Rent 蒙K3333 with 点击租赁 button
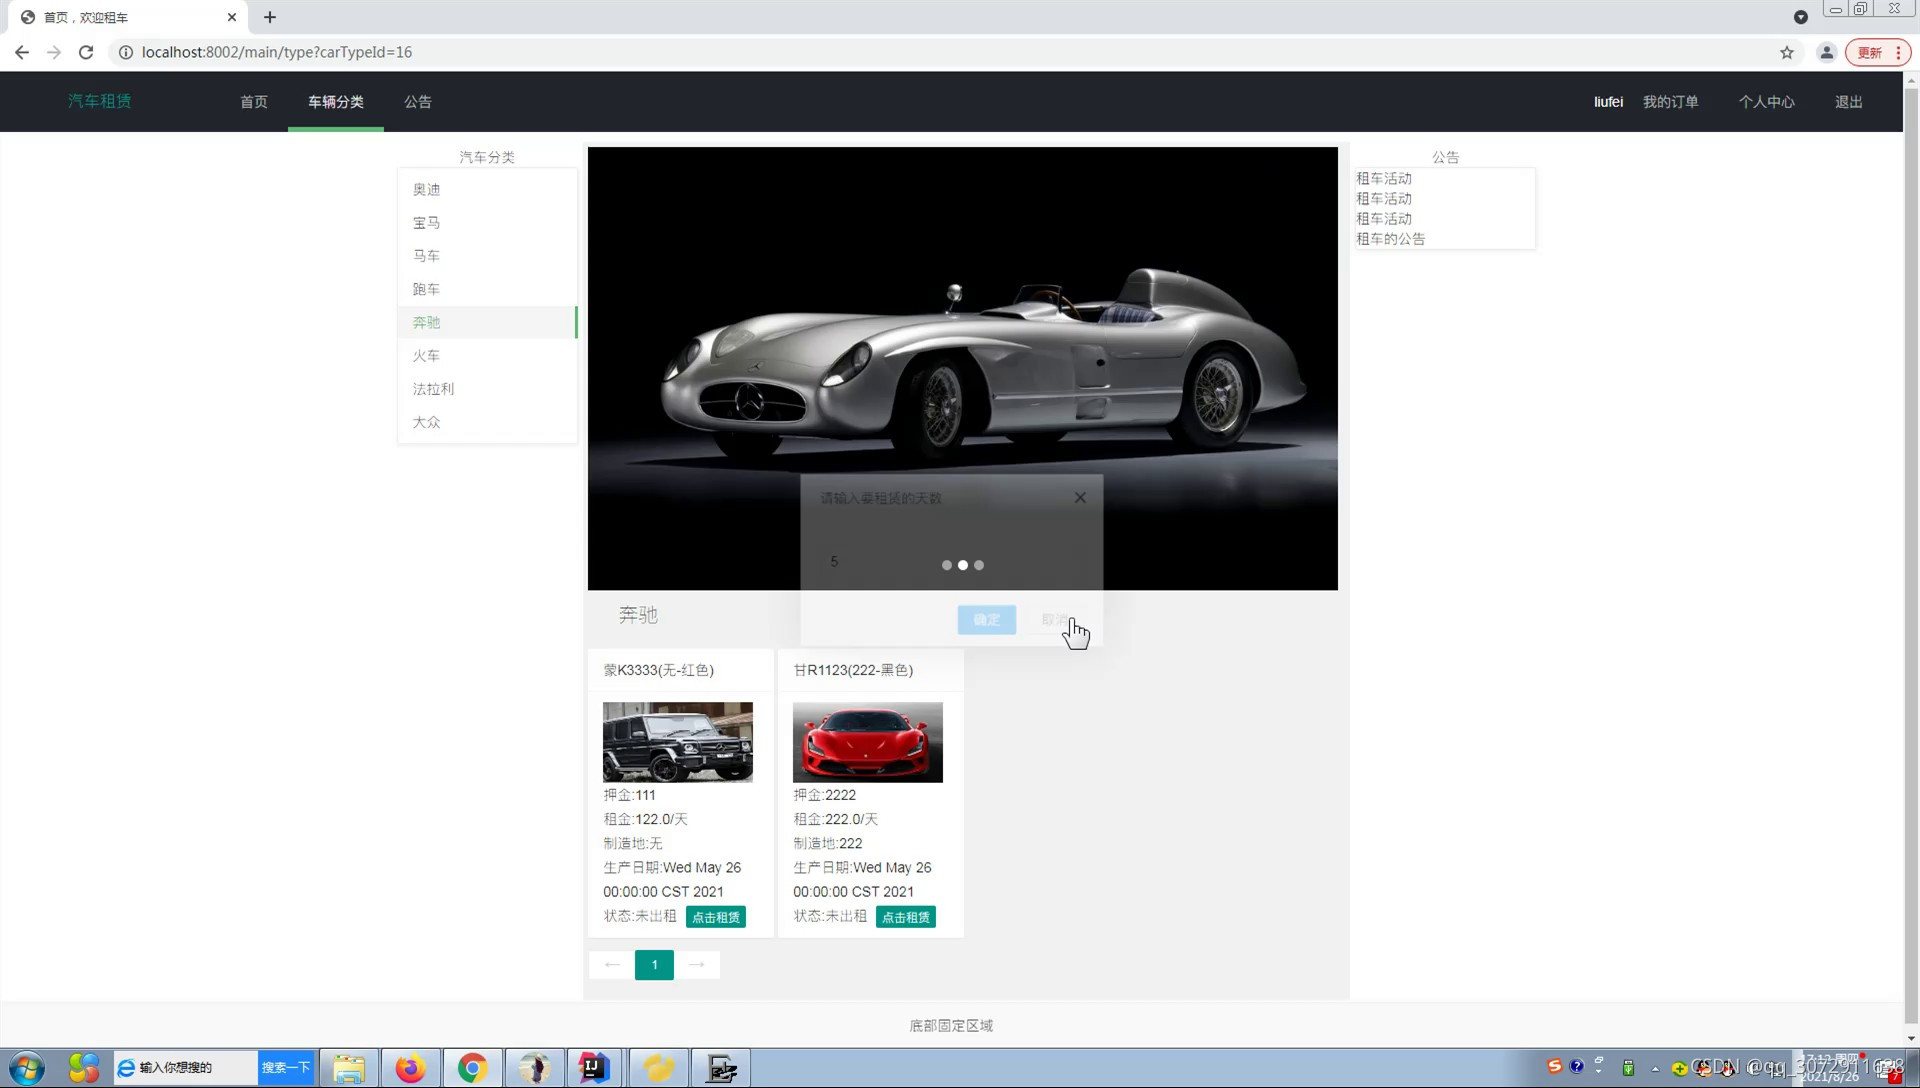 (x=716, y=917)
